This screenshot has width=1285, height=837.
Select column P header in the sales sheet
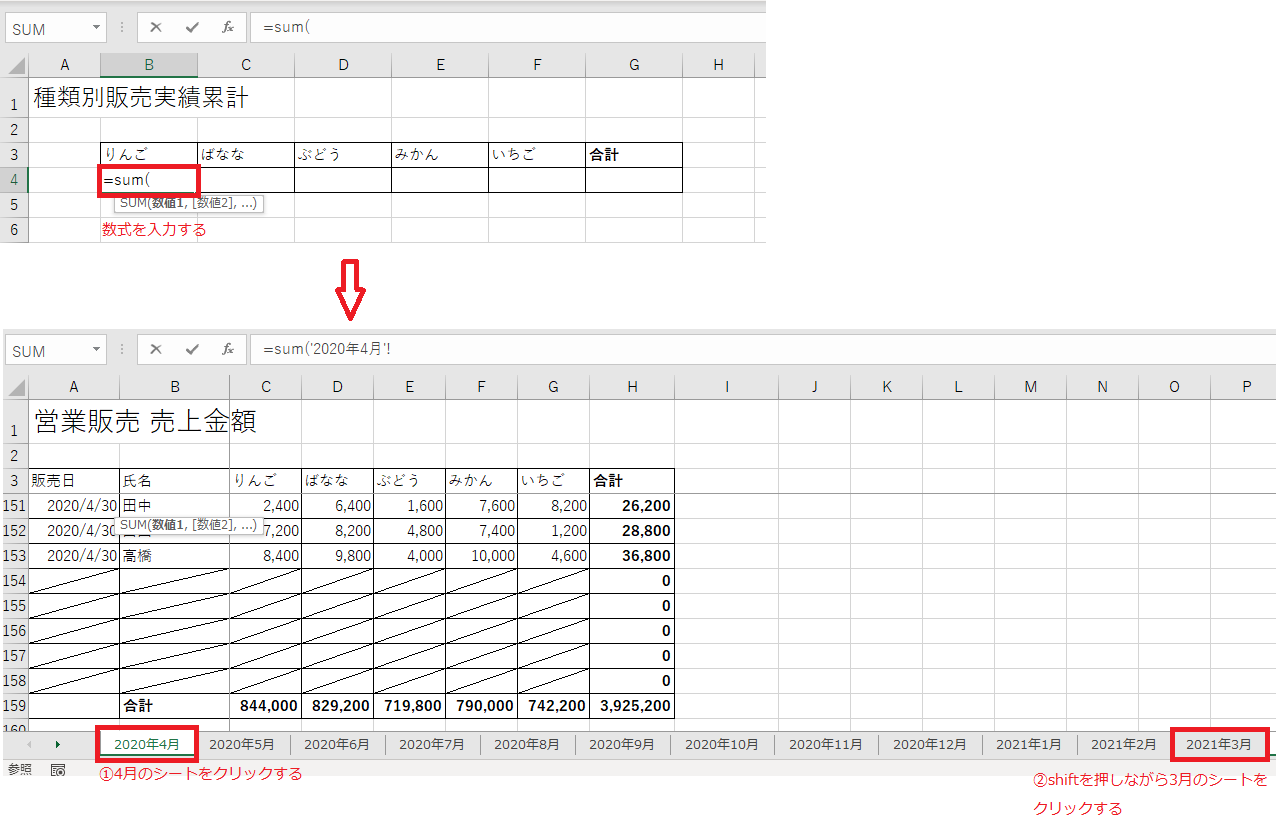pyautogui.click(x=1245, y=386)
